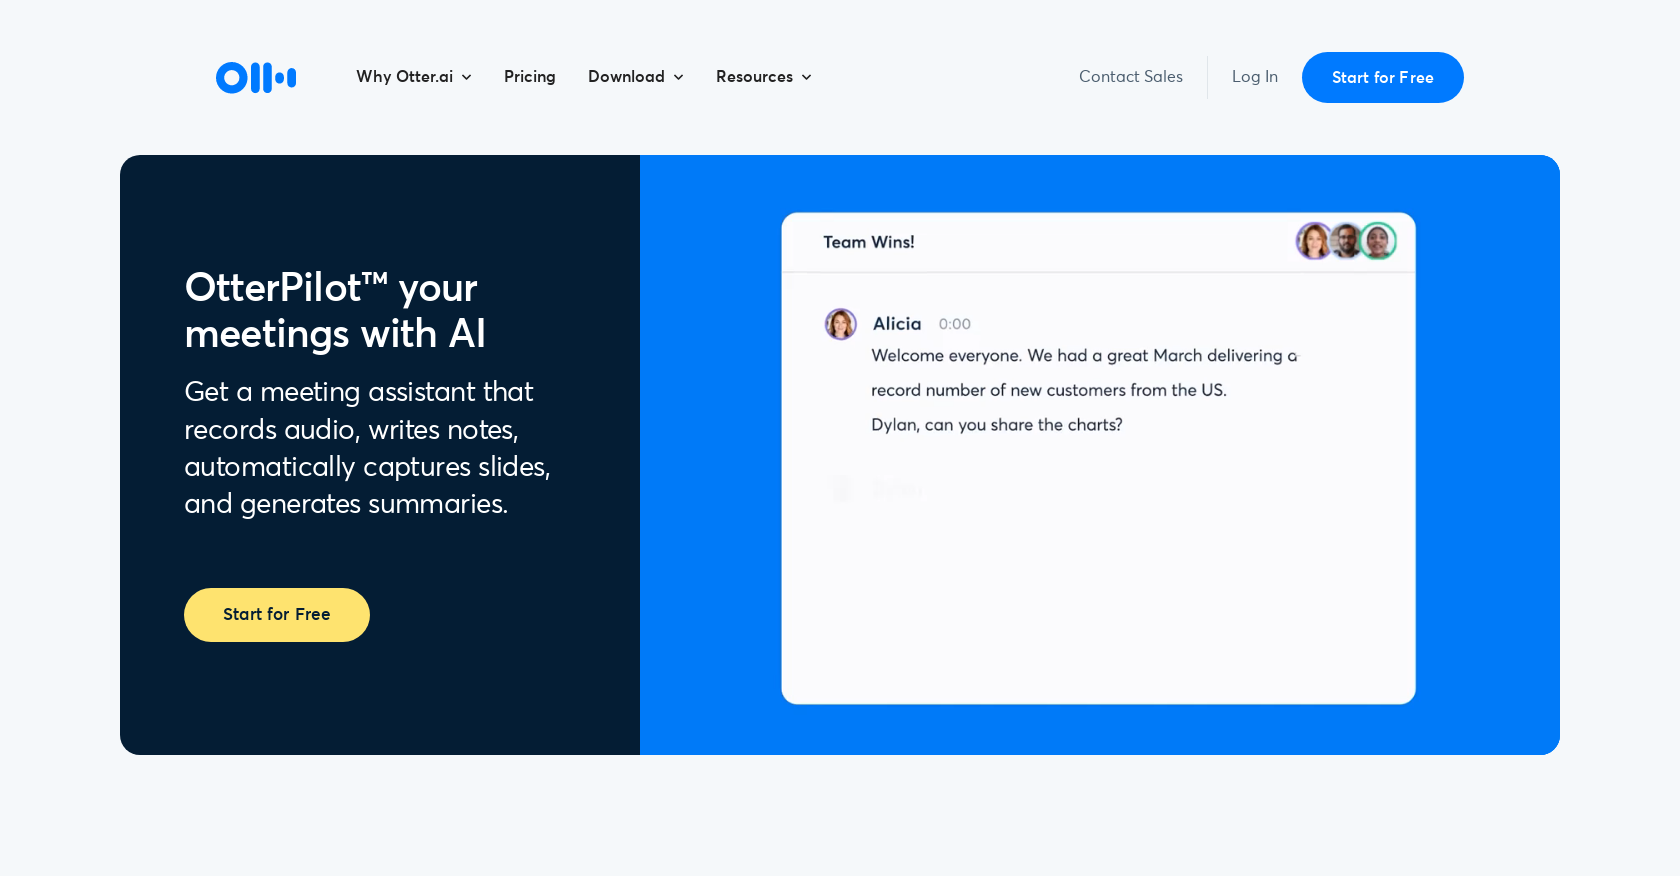This screenshot has width=1680, height=876.
Task: Select the green-ringed participant avatar
Action: click(1378, 241)
